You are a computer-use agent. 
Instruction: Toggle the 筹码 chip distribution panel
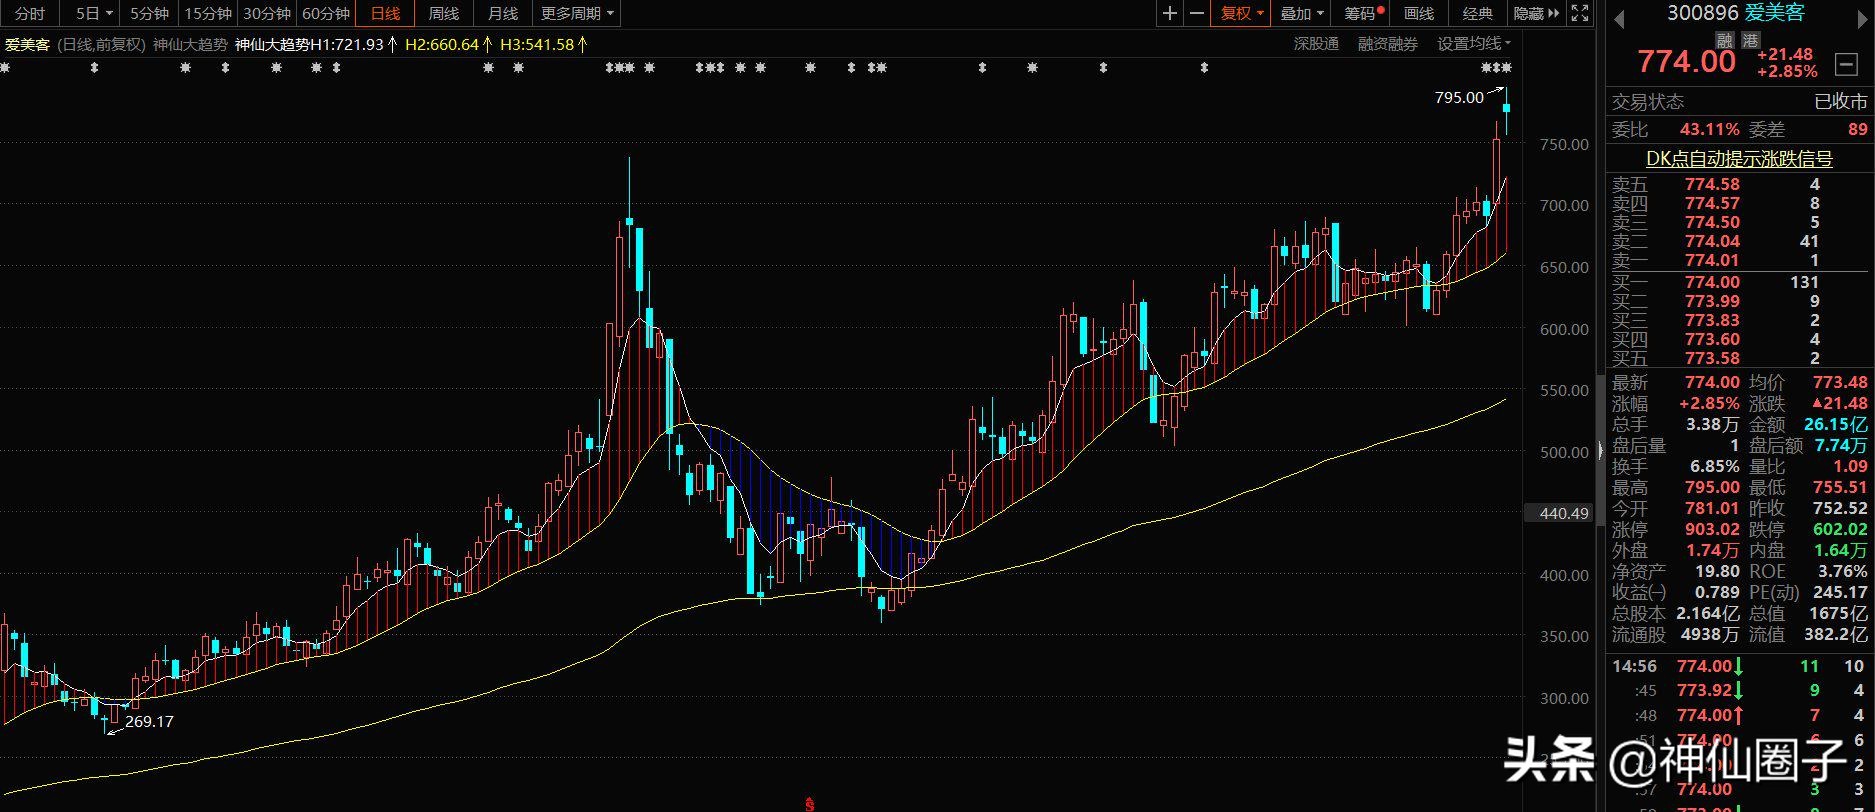coord(1362,13)
